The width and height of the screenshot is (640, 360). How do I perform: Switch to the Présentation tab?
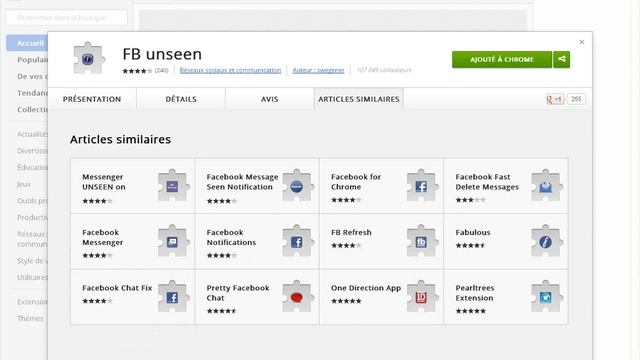tap(92, 99)
